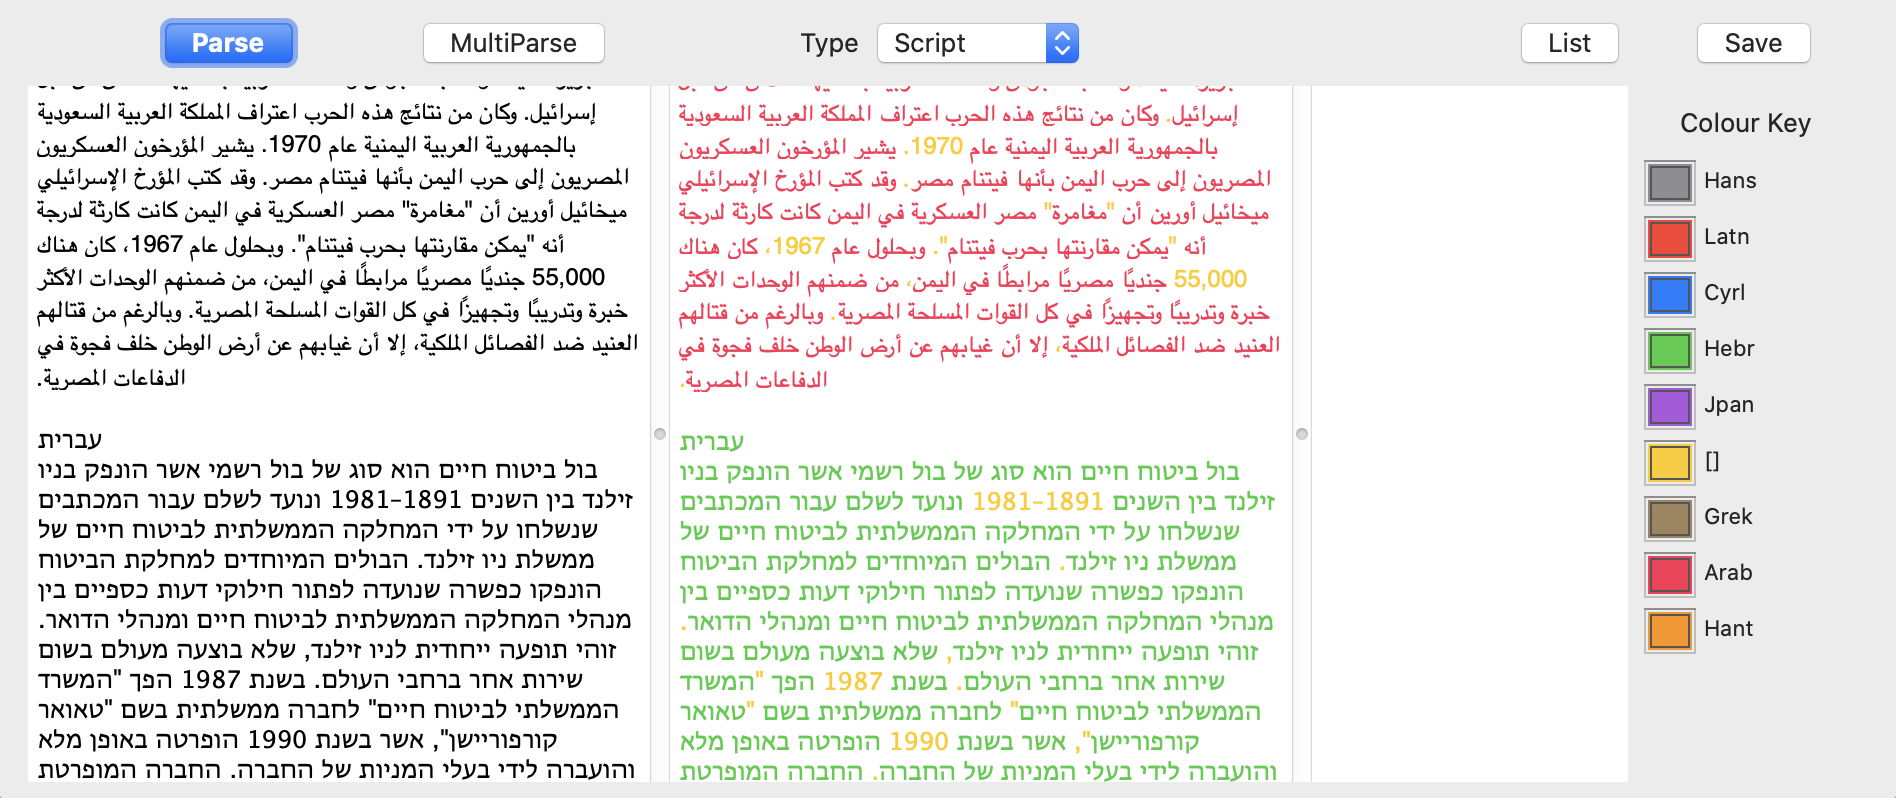Click the Parse button

[x=228, y=43]
